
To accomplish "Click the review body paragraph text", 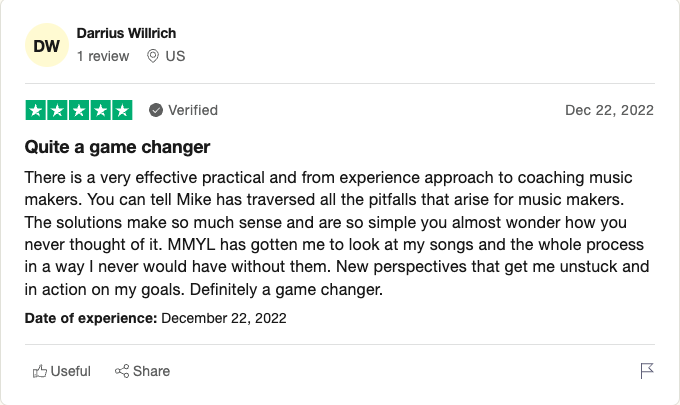I will [338, 233].
